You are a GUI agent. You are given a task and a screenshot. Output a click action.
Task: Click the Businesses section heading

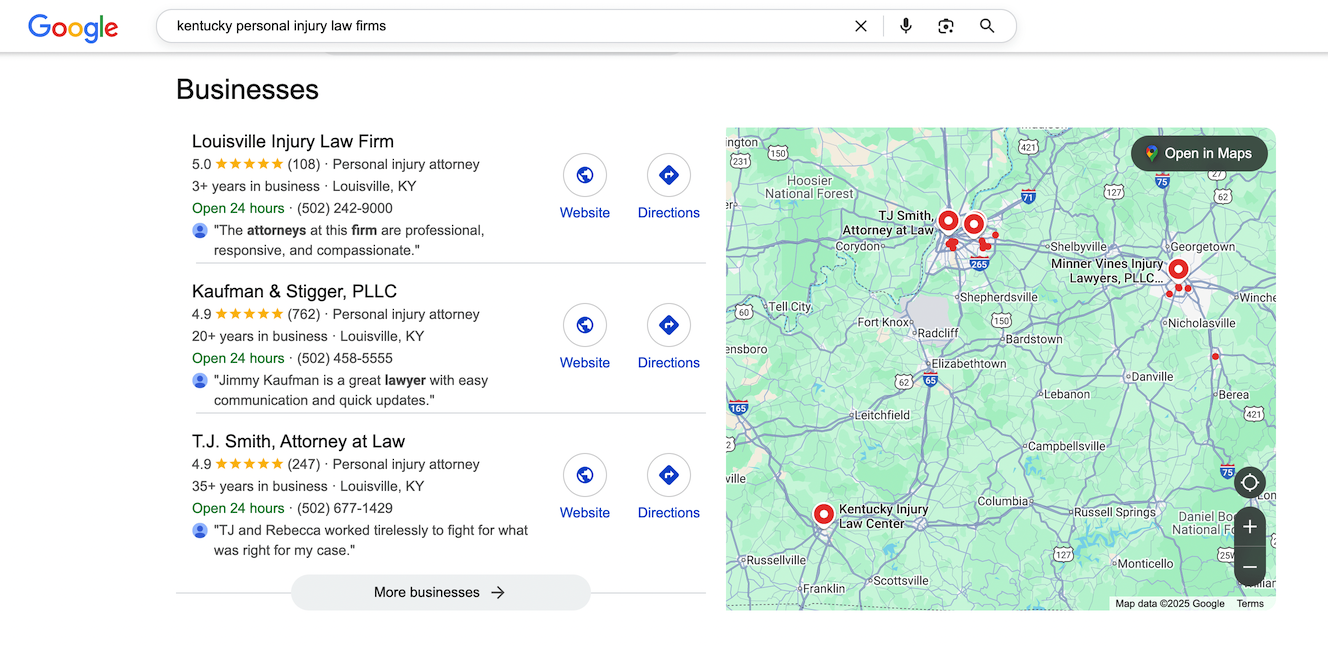(247, 89)
